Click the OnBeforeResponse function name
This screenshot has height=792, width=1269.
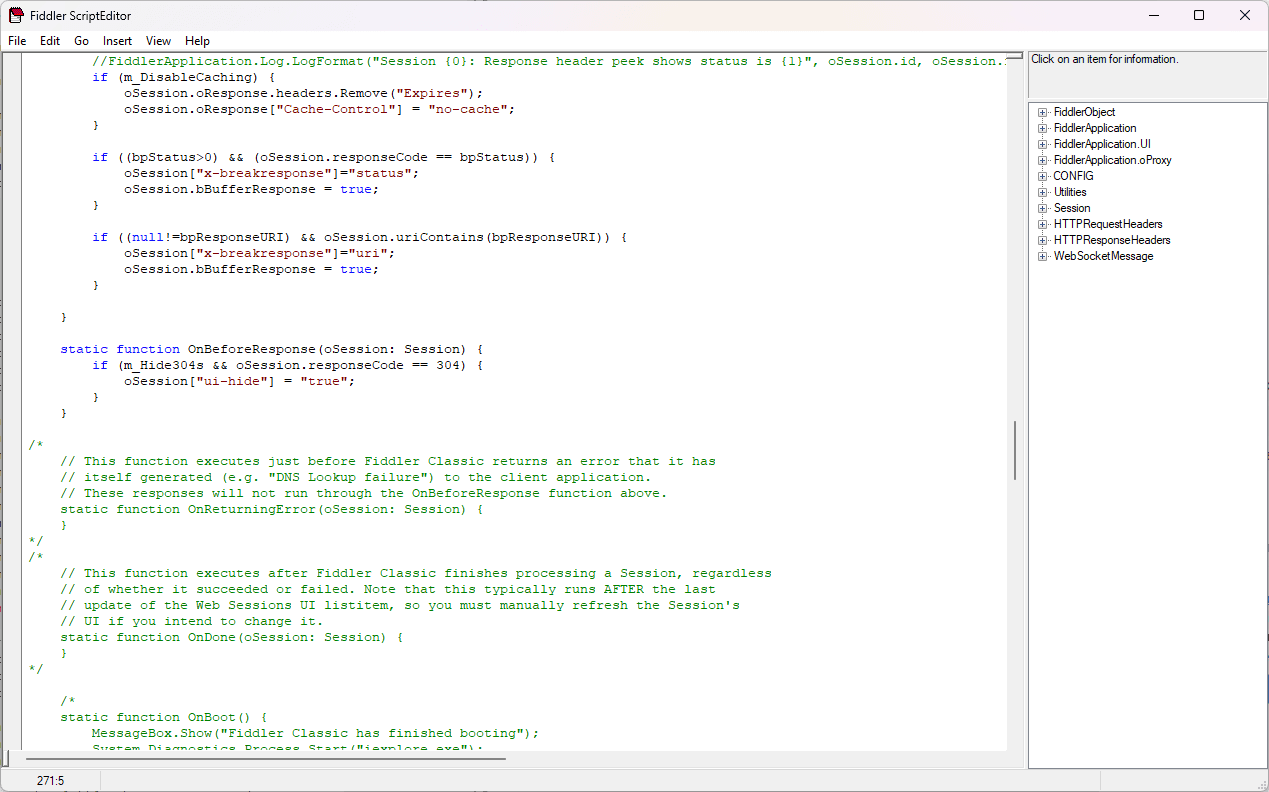pyautogui.click(x=252, y=349)
